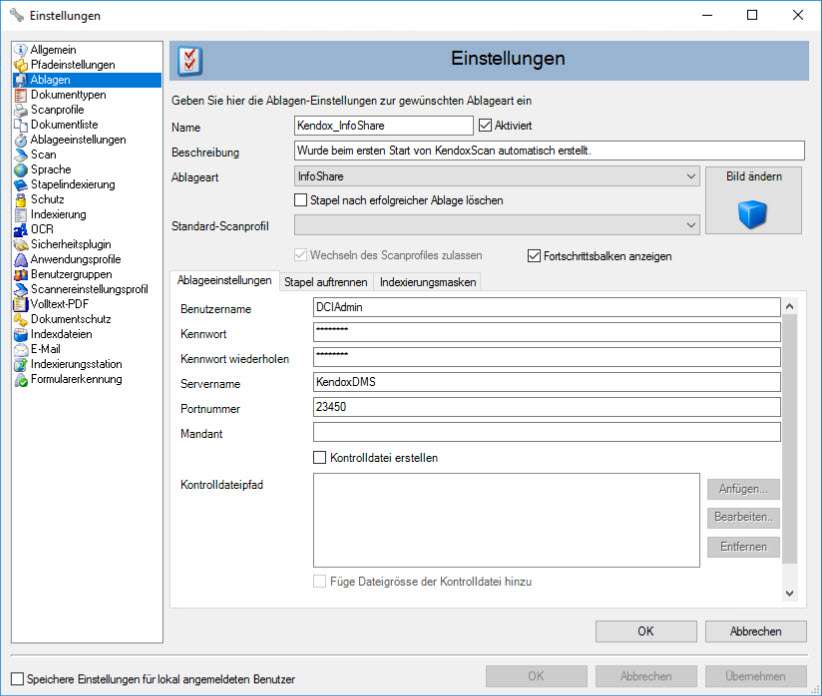Click the Bild ändern button
The height and width of the screenshot is (696, 822).
coord(753,199)
